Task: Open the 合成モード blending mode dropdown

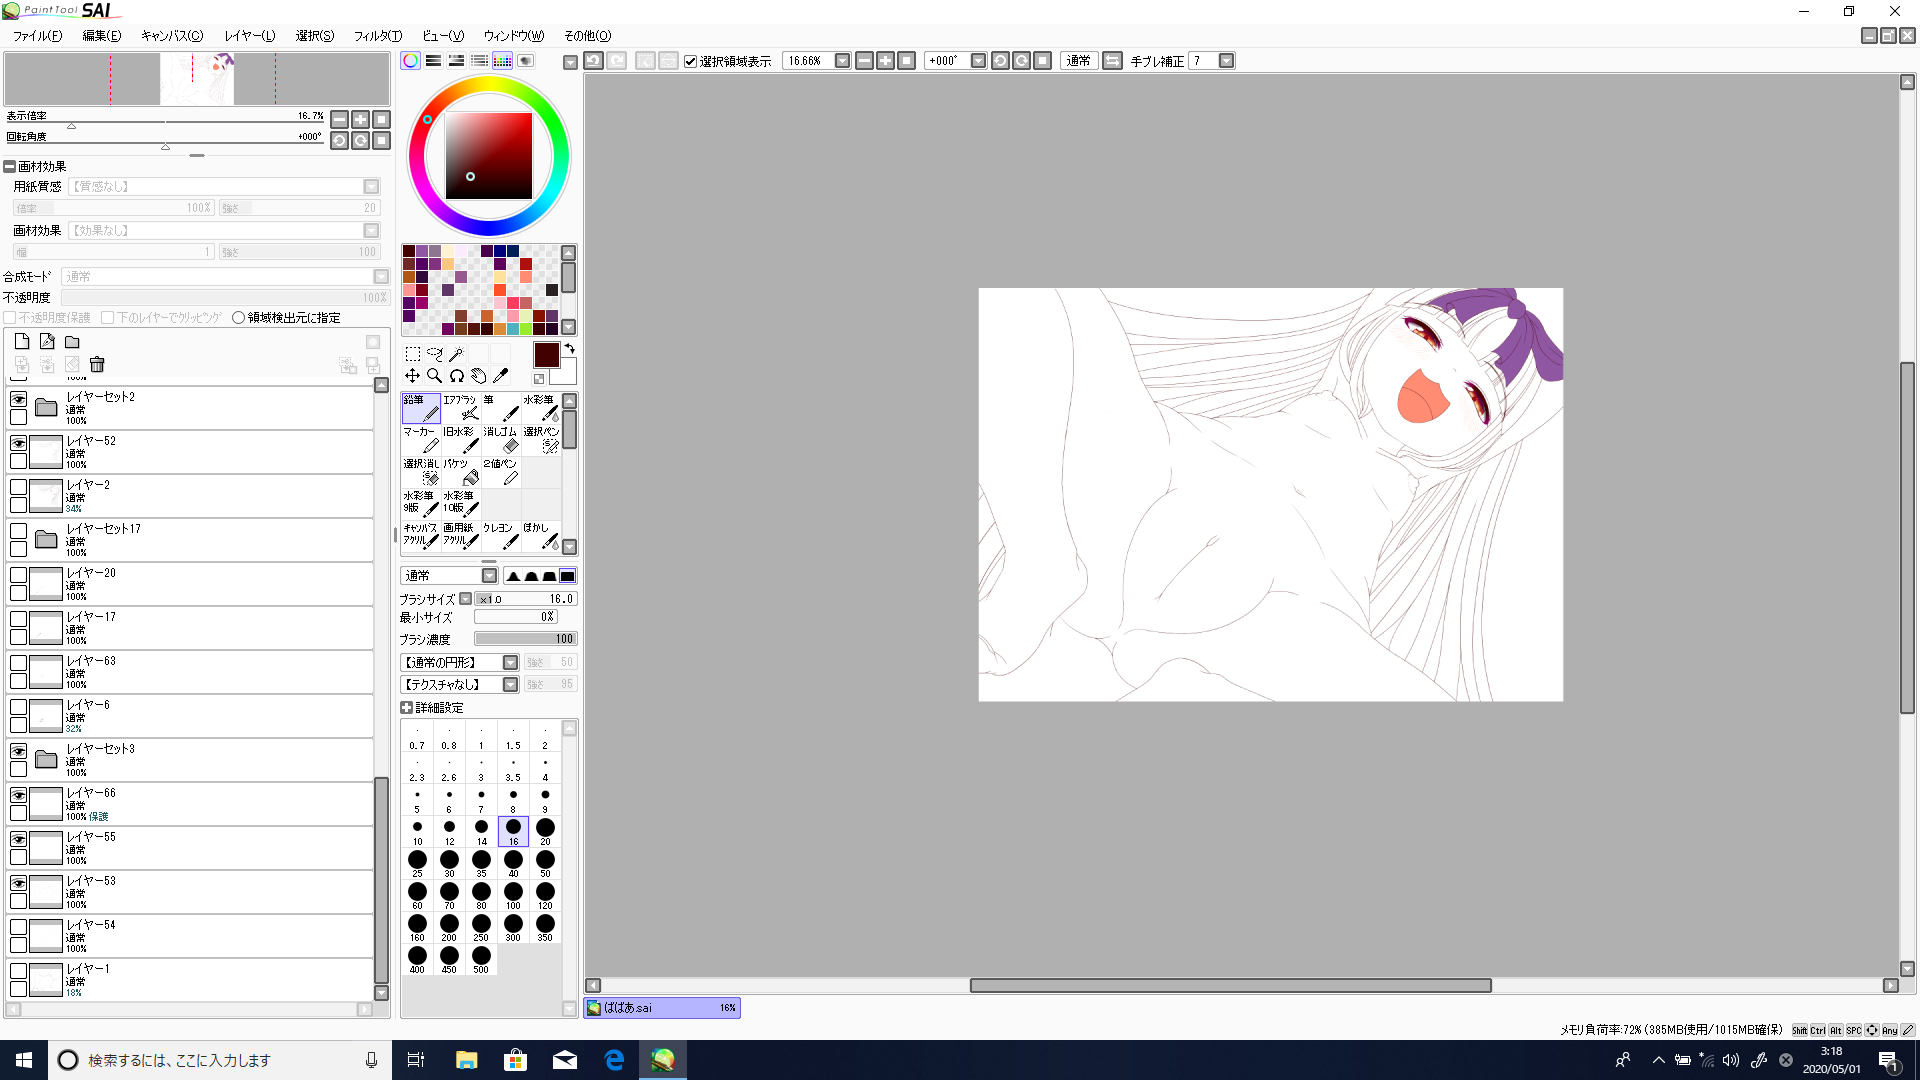Action: pyautogui.click(x=381, y=277)
